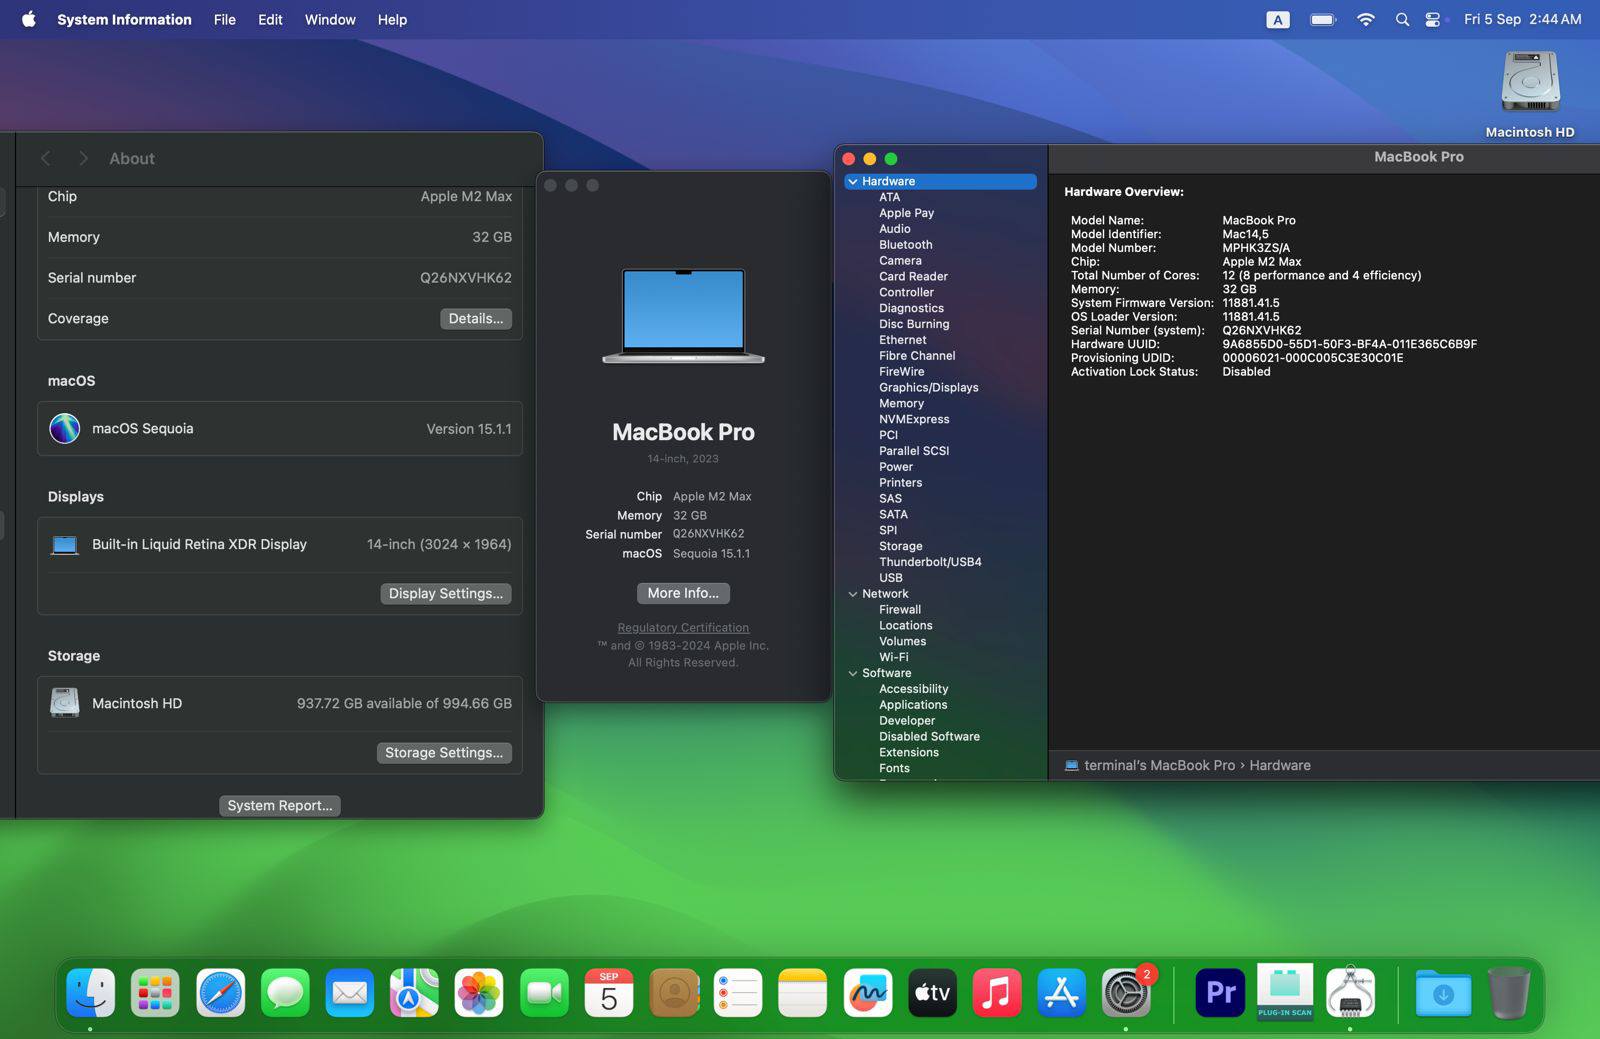
Task: Open the Window menu
Action: [330, 19]
